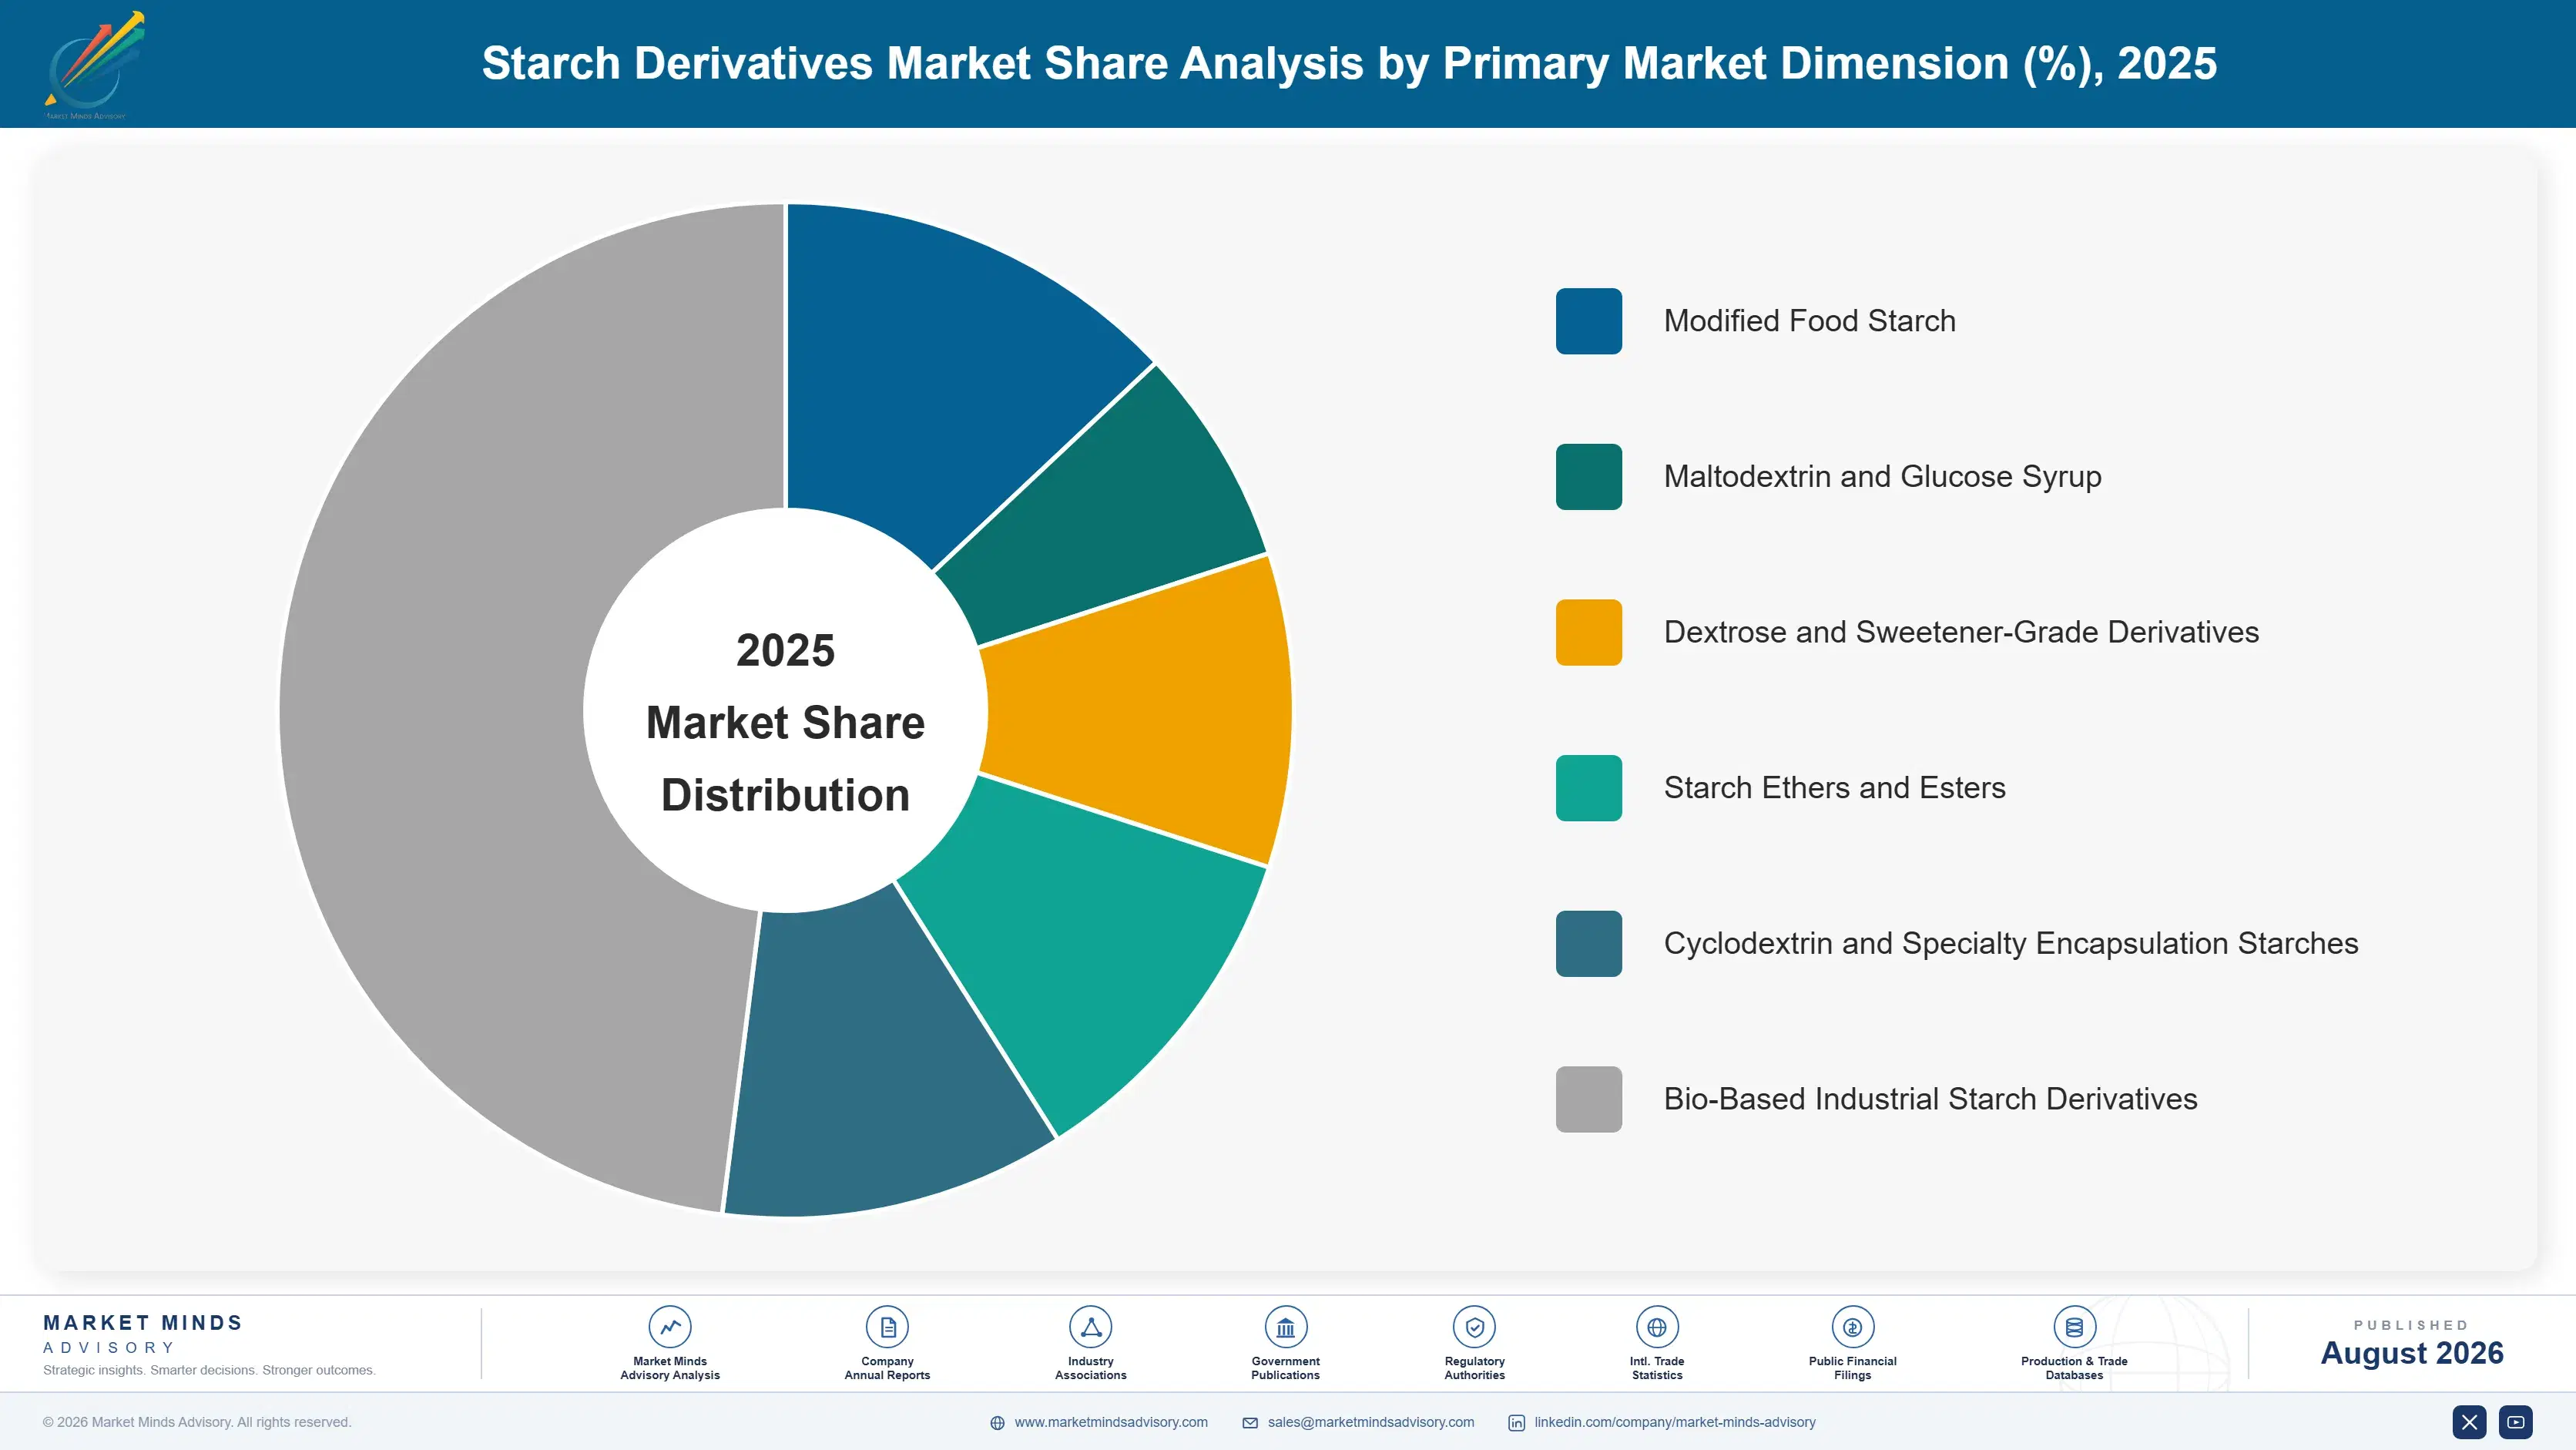Click the chart title in header banner

pyautogui.click(x=1349, y=63)
